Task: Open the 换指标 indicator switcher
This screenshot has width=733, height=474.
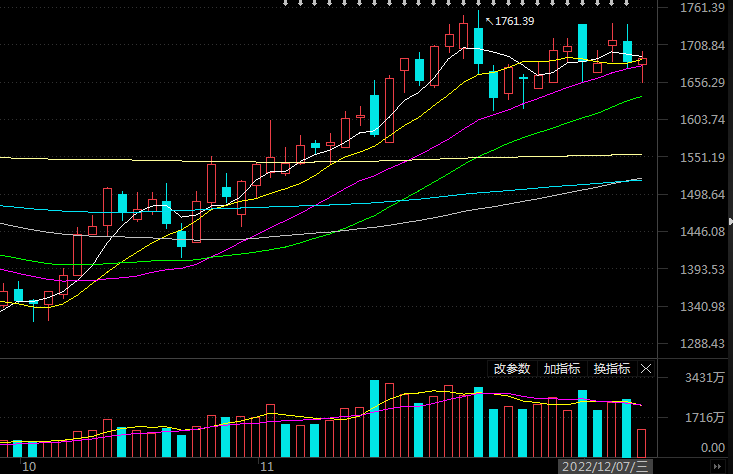Action: [611, 369]
